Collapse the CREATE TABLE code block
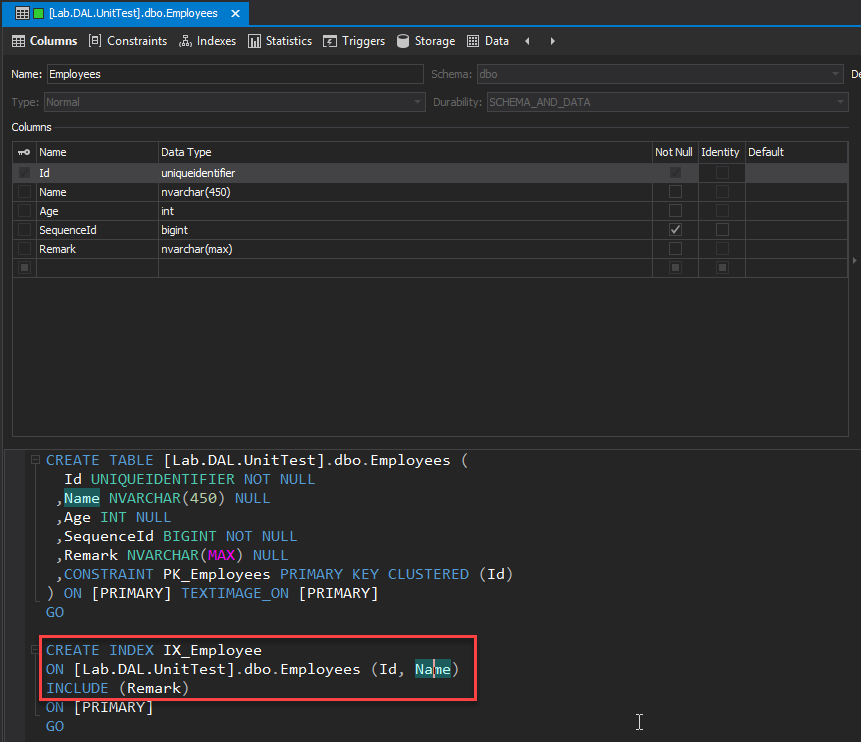This screenshot has height=742, width=861. coord(35,461)
